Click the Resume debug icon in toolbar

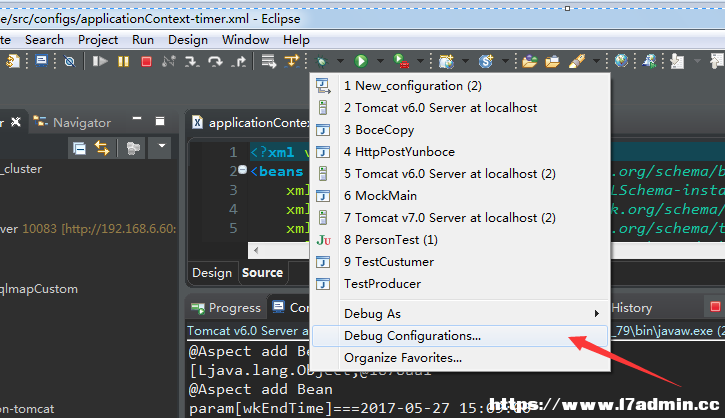pyautogui.click(x=99, y=61)
